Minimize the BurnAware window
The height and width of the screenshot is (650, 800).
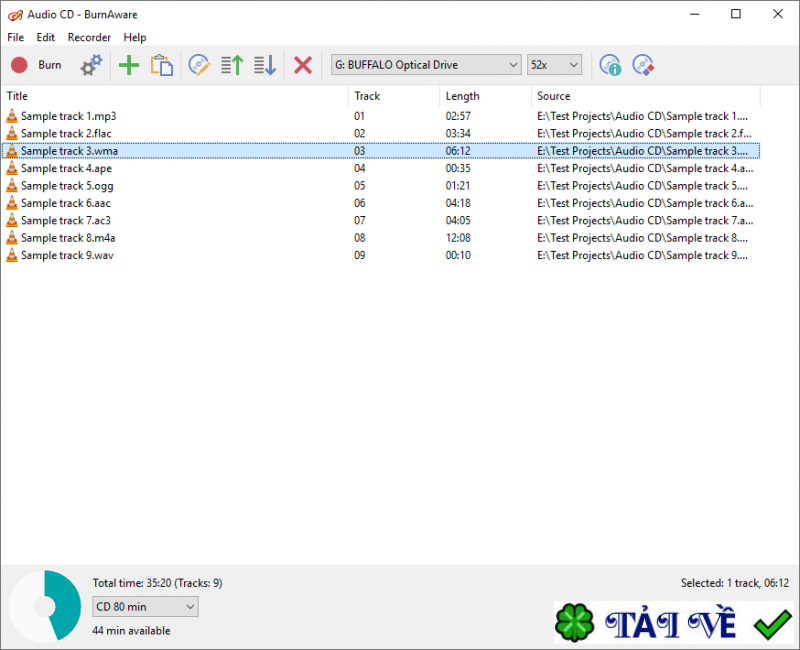pos(694,14)
